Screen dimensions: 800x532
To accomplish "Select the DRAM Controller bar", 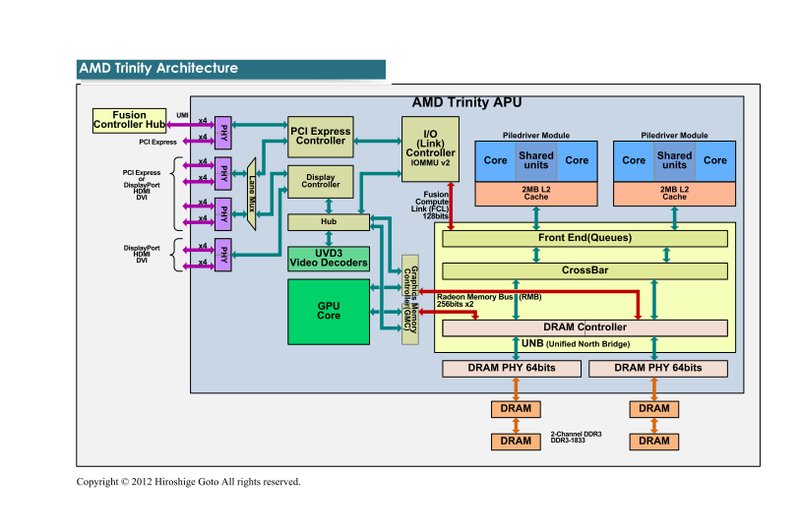I will point(585,327).
